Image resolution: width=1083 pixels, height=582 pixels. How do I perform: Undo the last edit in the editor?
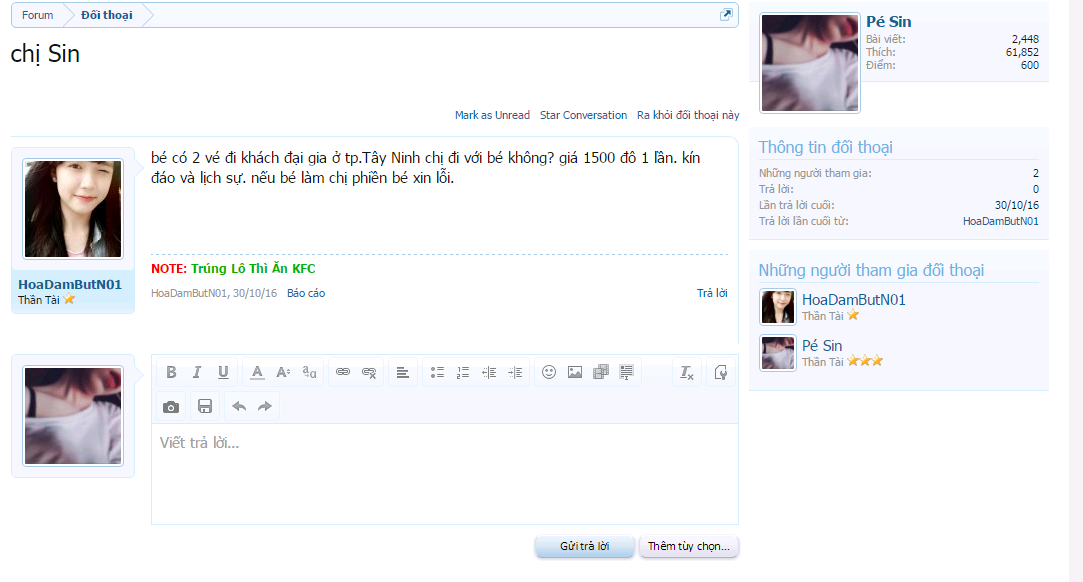[x=239, y=406]
